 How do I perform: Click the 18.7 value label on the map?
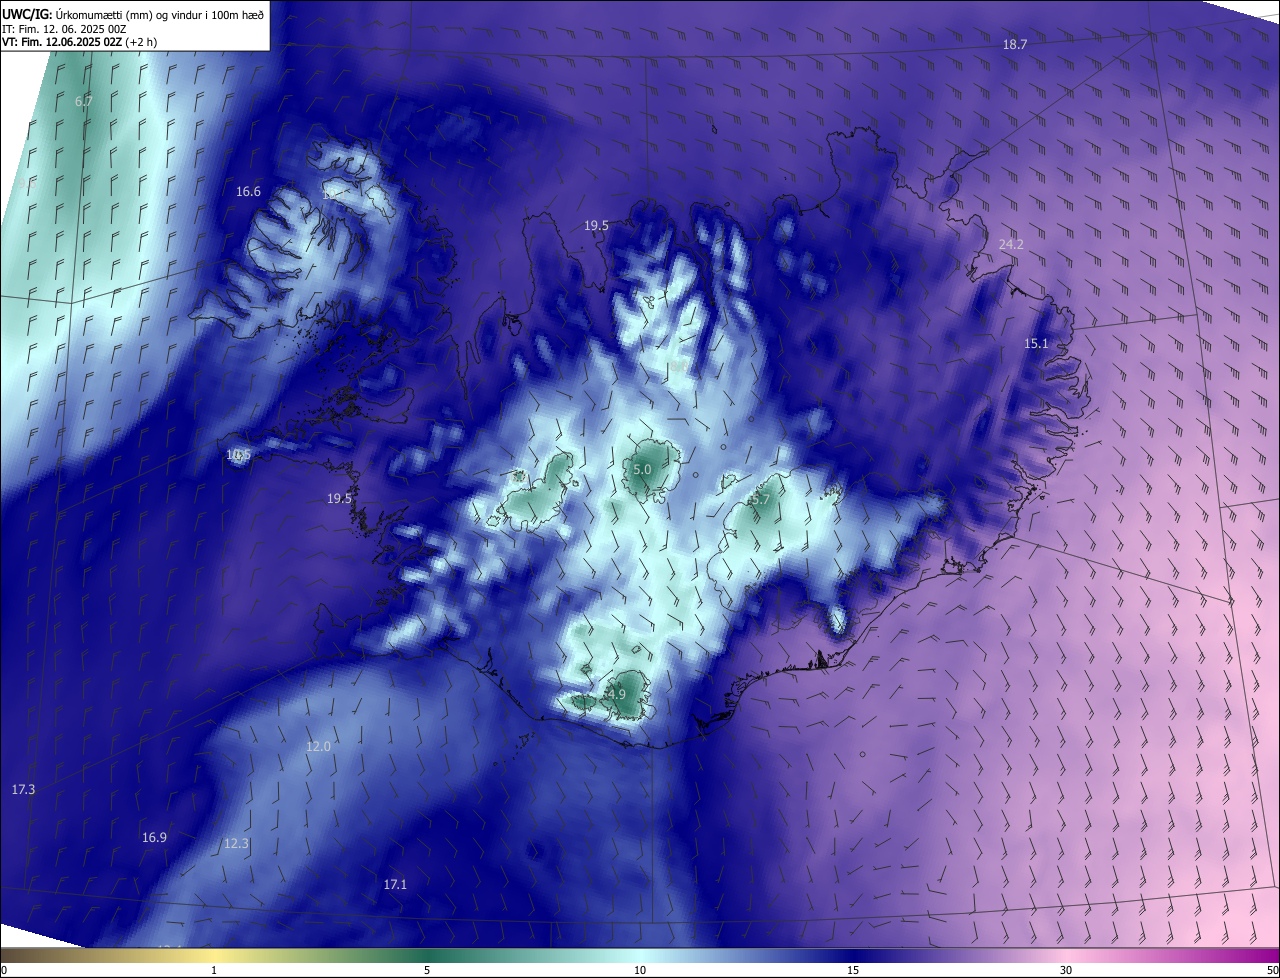pos(1015,45)
